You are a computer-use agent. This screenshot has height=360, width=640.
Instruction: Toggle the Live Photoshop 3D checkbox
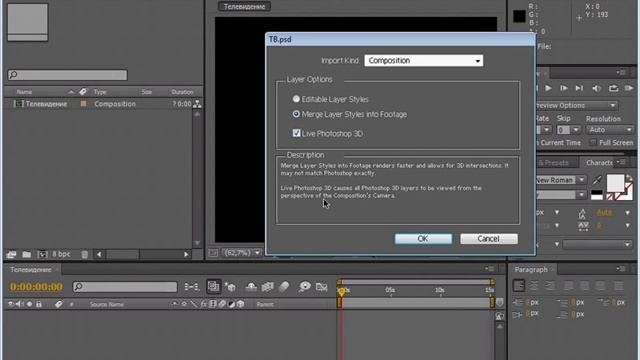296,133
